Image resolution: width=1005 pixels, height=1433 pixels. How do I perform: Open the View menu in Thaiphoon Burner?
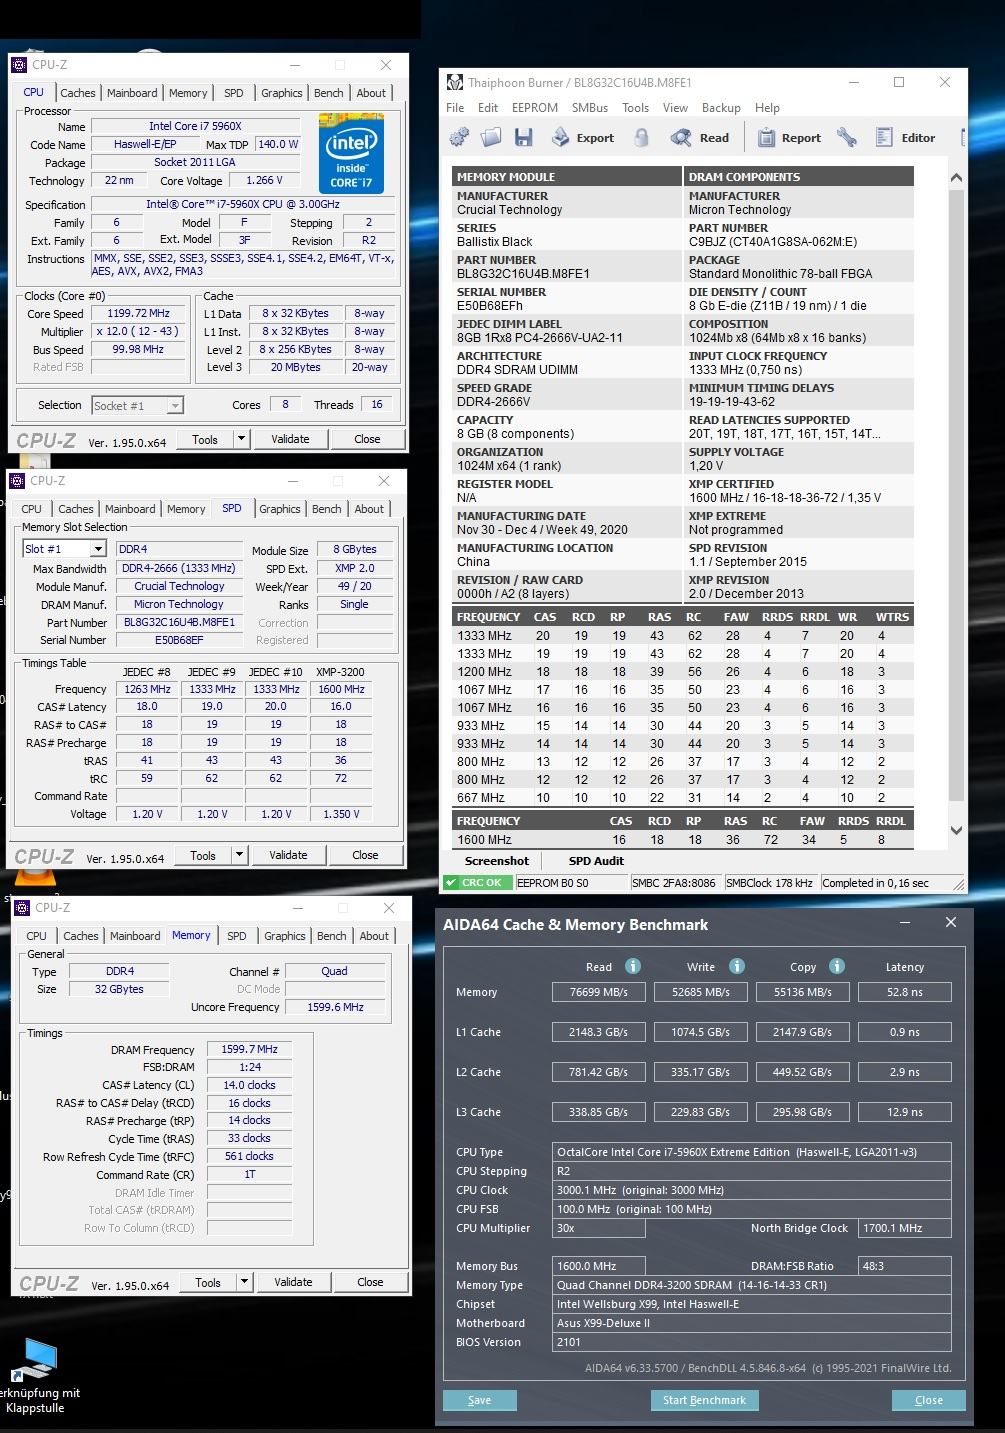675,108
